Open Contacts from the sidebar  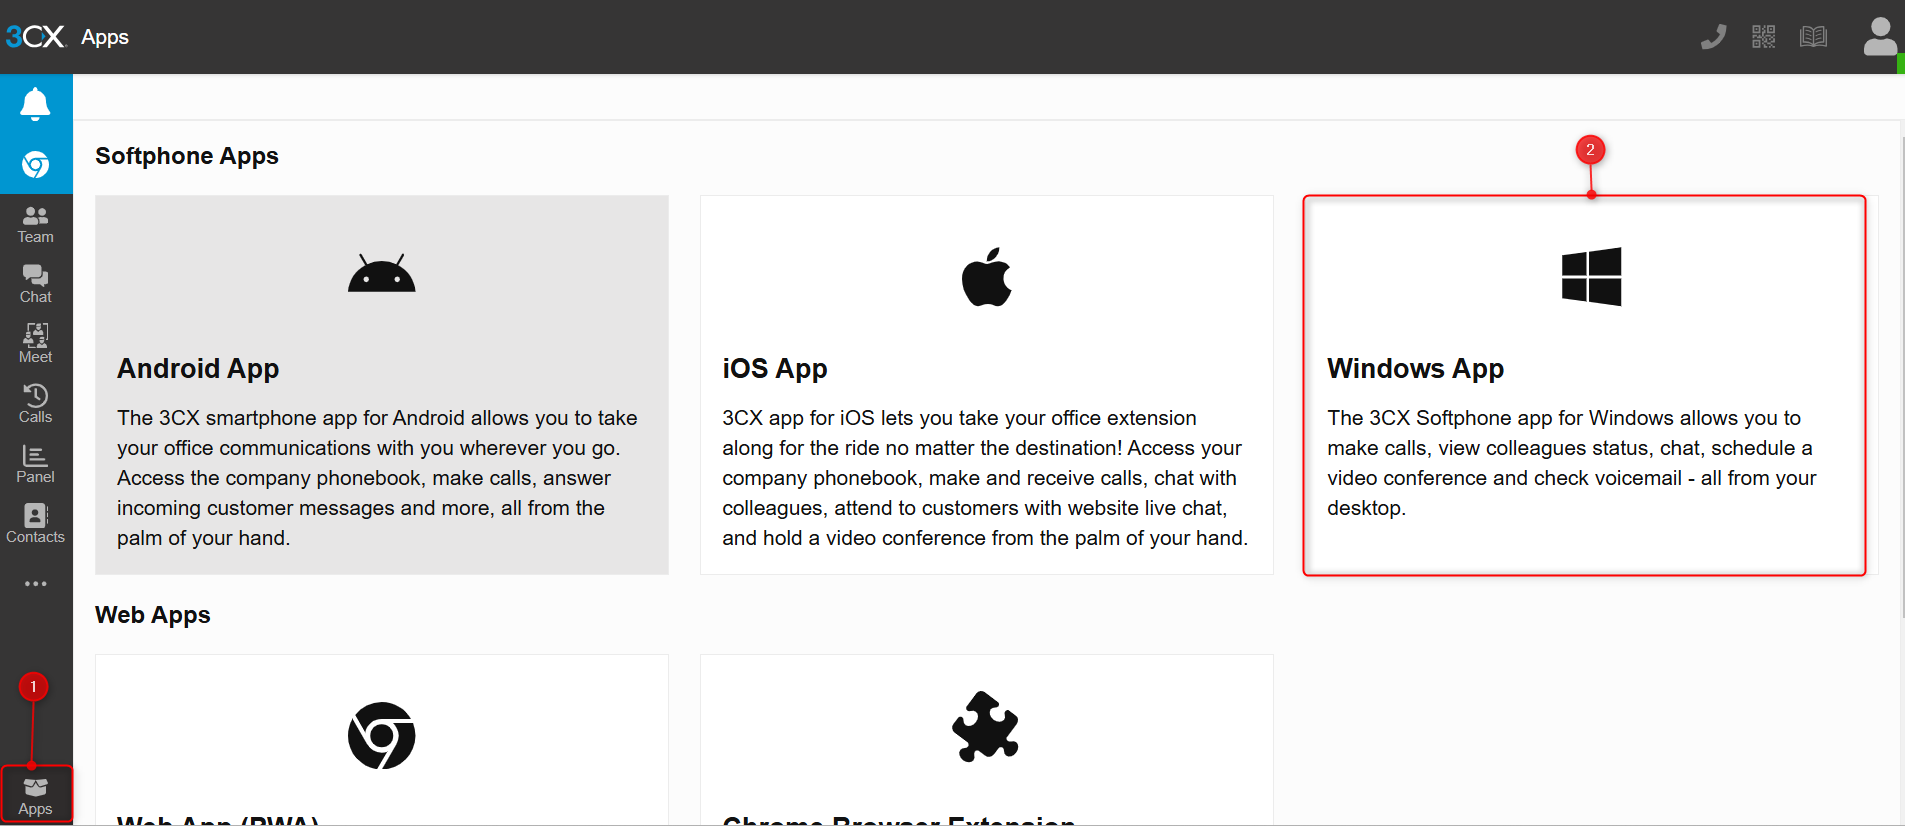click(35, 524)
